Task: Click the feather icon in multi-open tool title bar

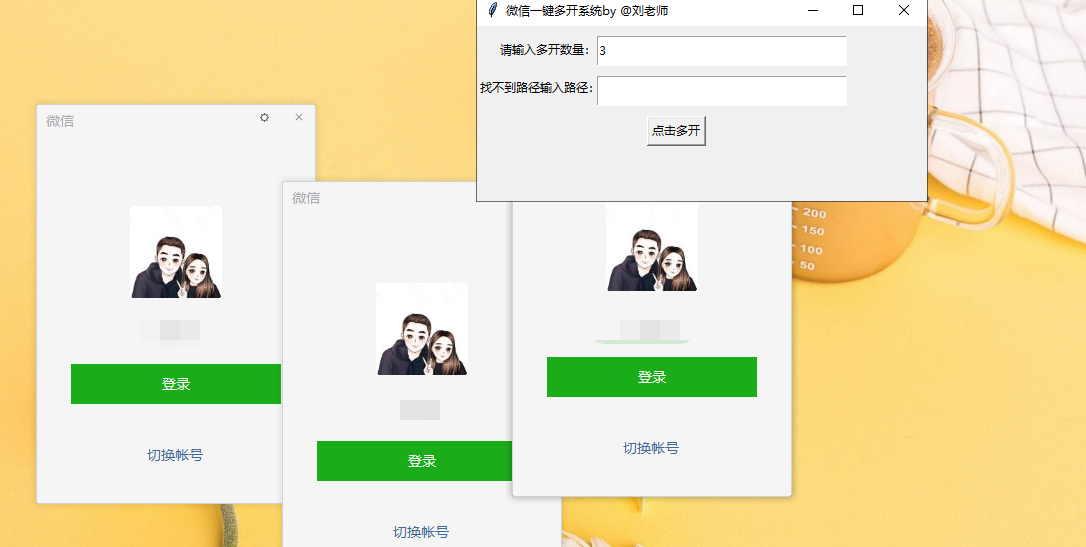Action: click(491, 10)
